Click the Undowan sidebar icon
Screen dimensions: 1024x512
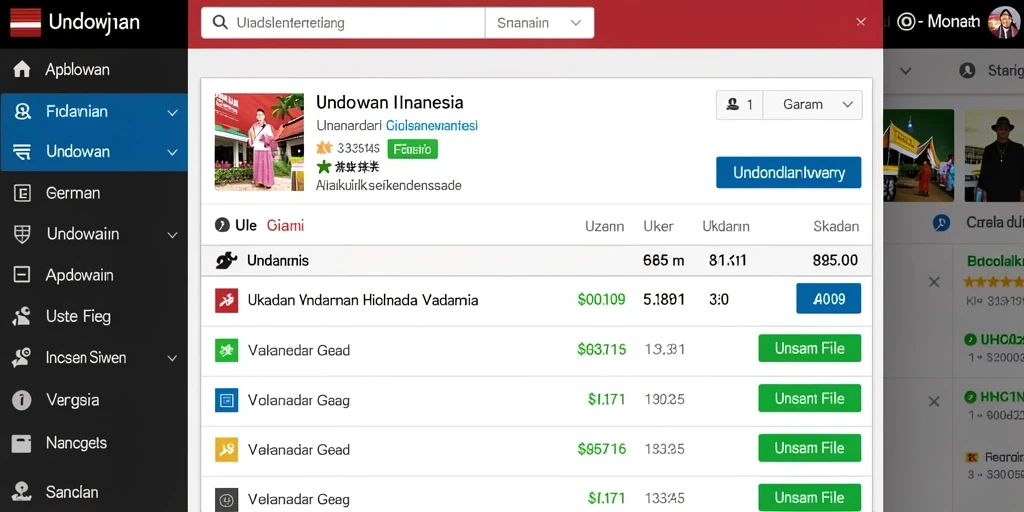[x=22, y=152]
